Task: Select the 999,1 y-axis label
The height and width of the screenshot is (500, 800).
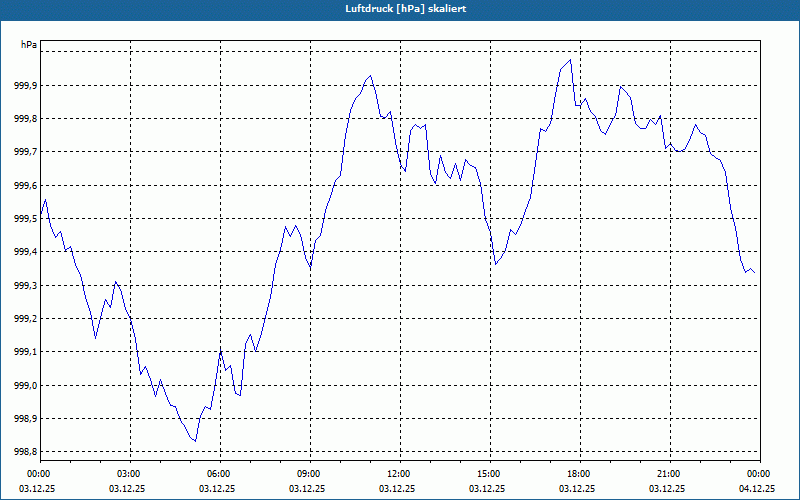Action: [x=26, y=352]
